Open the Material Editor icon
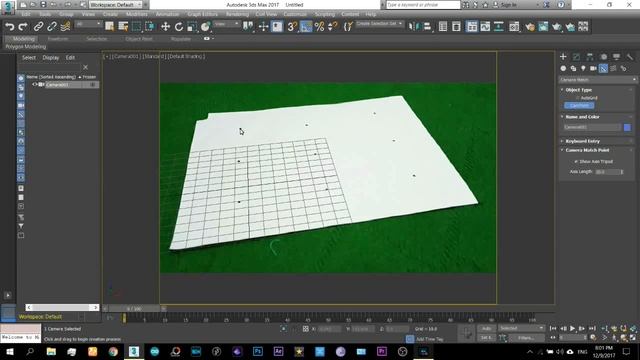 point(514,27)
